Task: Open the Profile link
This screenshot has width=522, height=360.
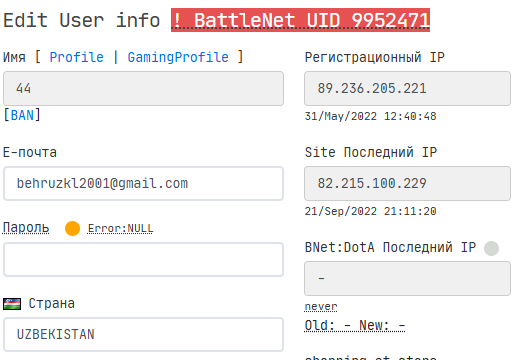Action: [x=77, y=57]
